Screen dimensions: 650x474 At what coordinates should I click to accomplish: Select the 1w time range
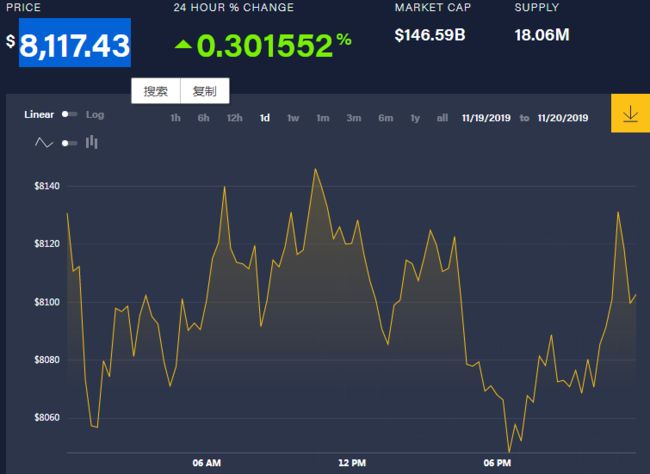click(293, 118)
